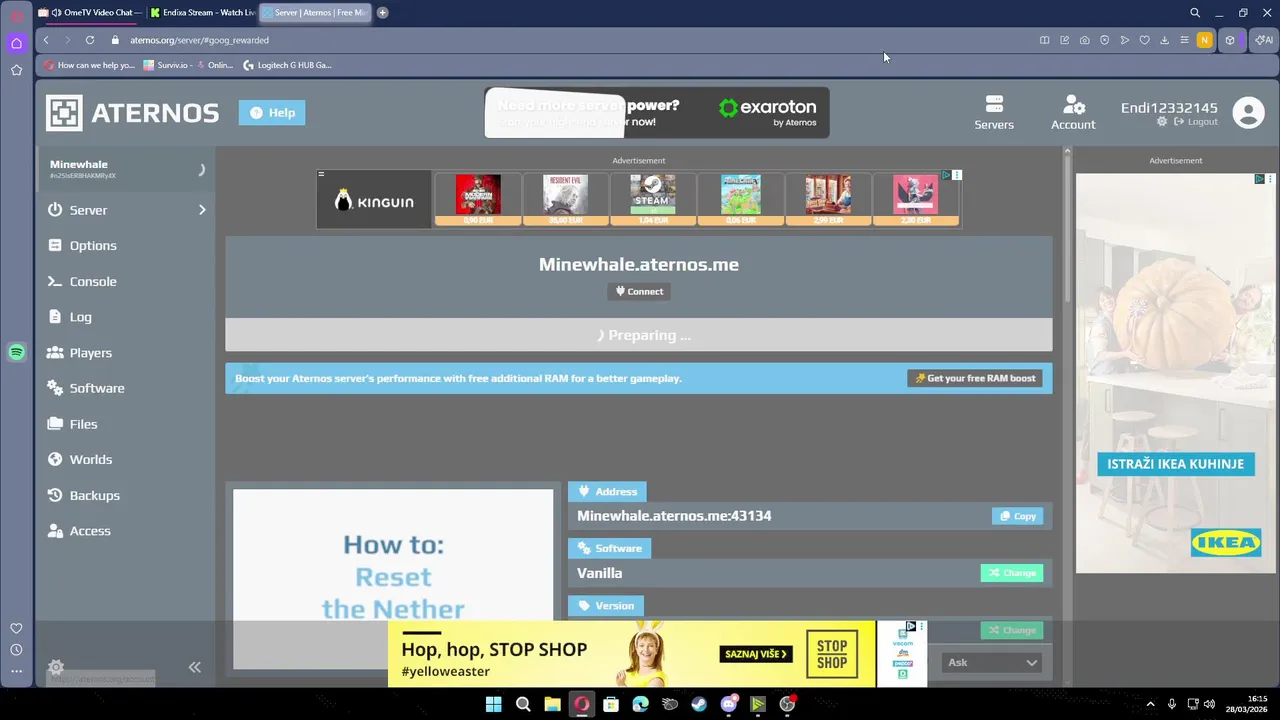Viewport: 1280px width, 720px height.
Task: Take a snapshot with camera toolbar icon
Action: (1084, 40)
